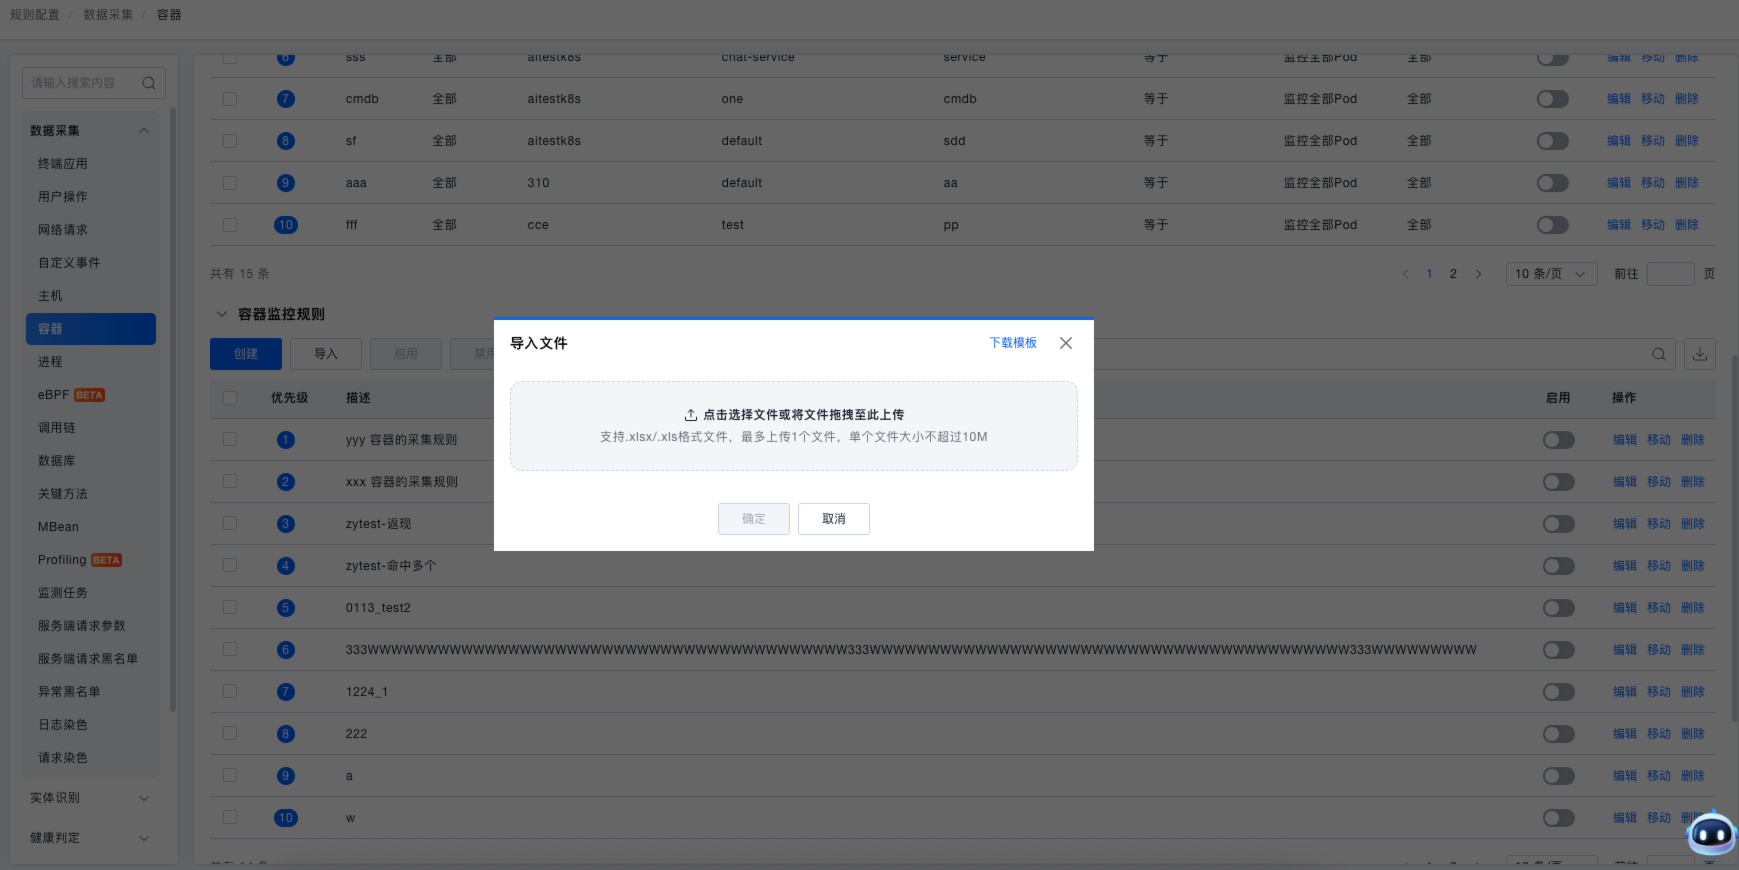Toggle enable switch for cmdb row

[x=1552, y=99]
